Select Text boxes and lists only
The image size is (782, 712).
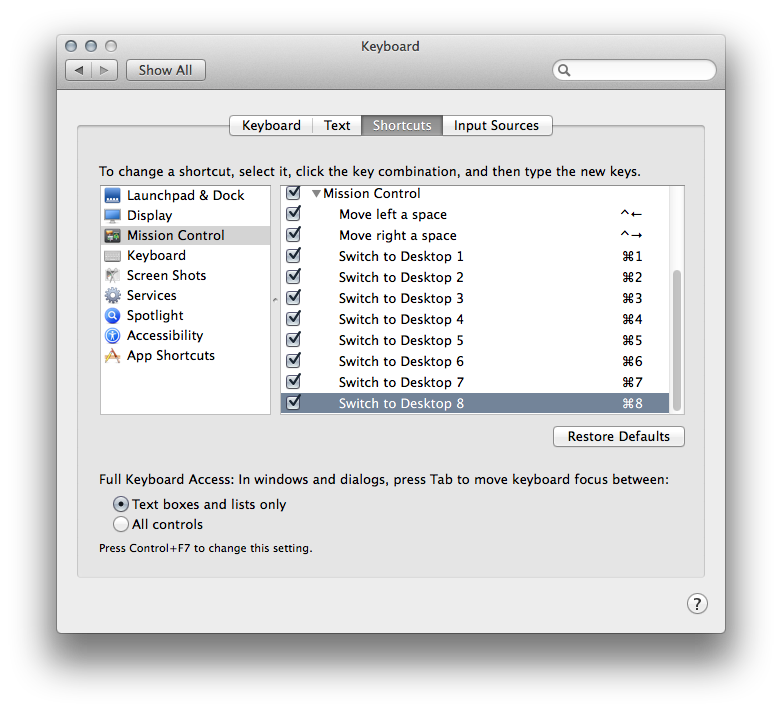point(121,504)
